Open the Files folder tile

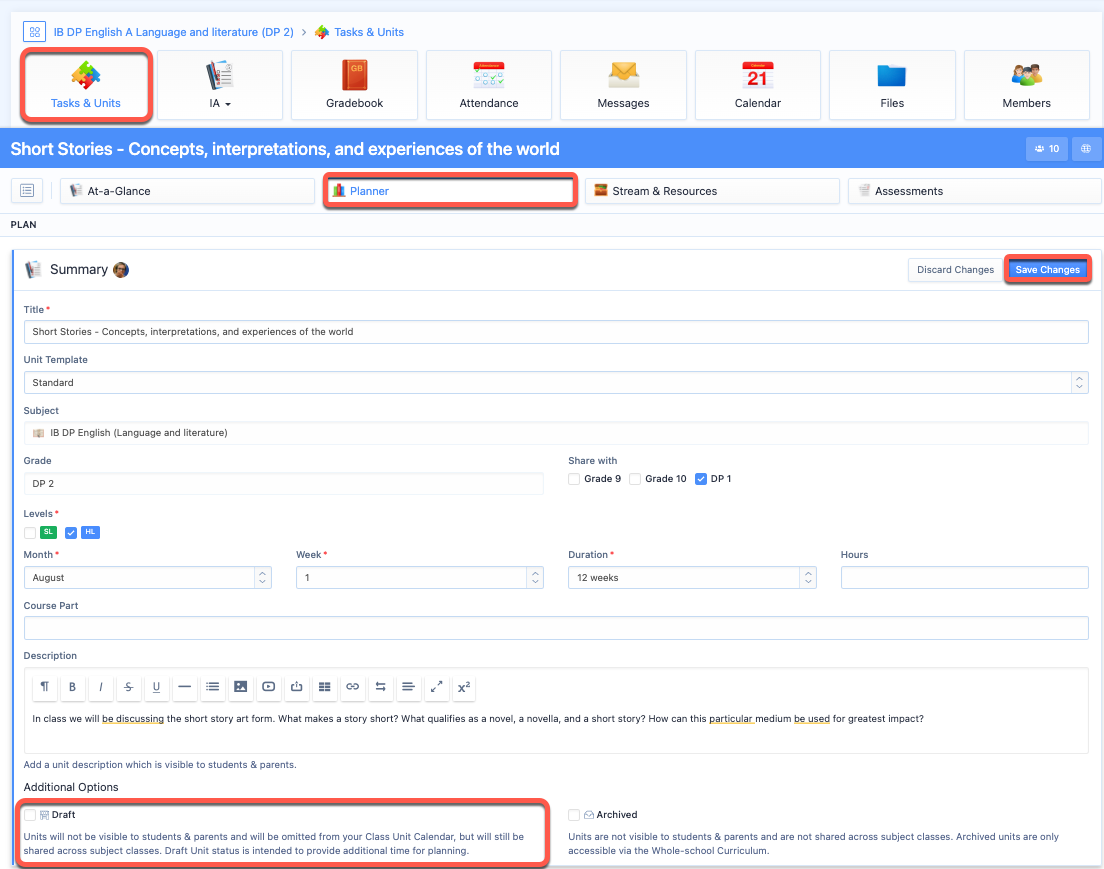(x=892, y=85)
